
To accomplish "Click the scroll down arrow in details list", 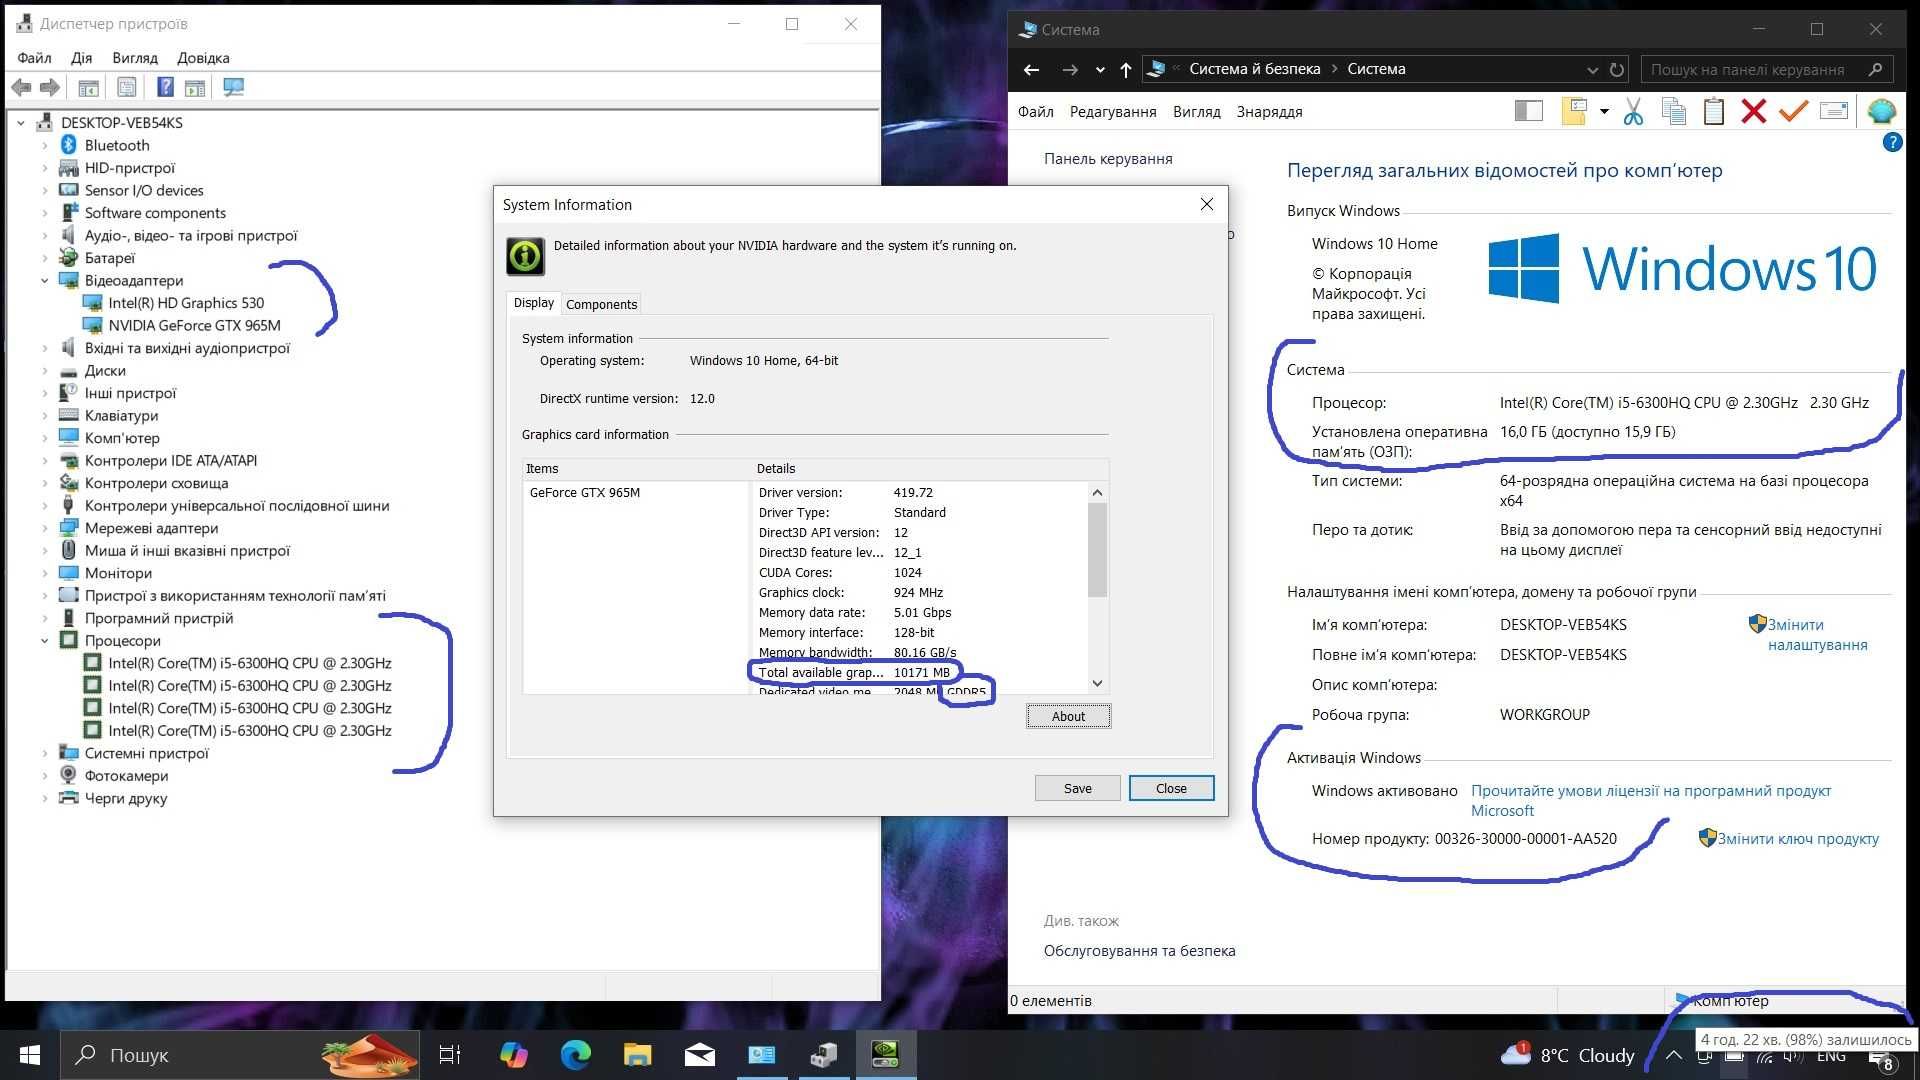I will tap(1097, 683).
